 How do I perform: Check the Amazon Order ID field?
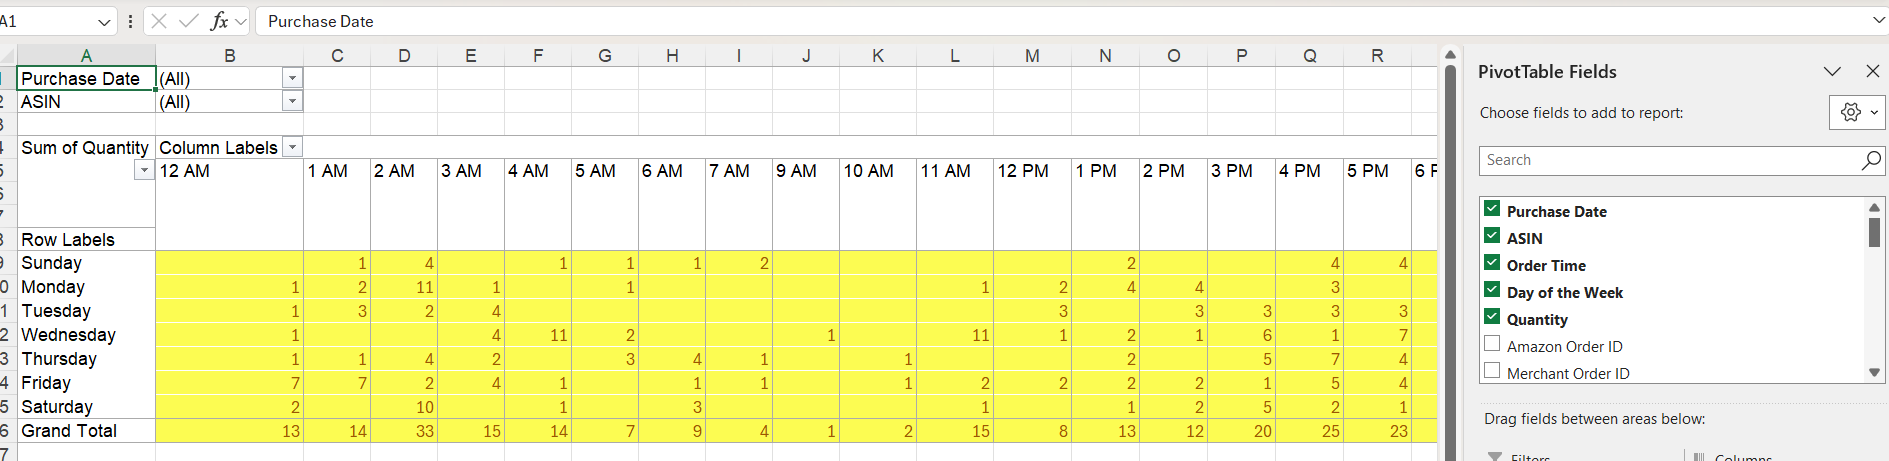(1492, 344)
